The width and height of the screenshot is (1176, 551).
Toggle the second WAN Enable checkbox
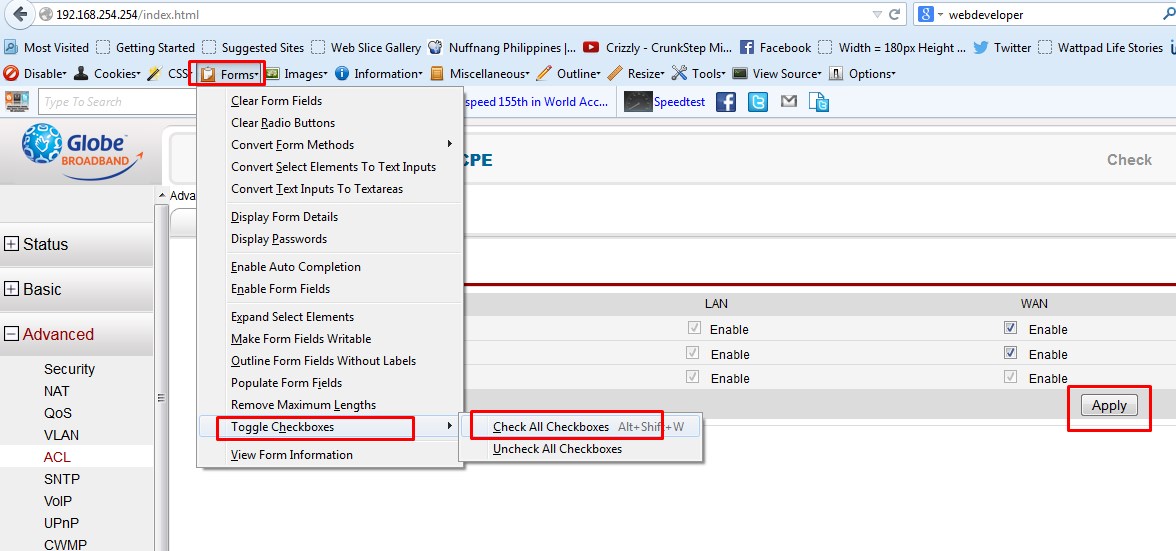1010,353
